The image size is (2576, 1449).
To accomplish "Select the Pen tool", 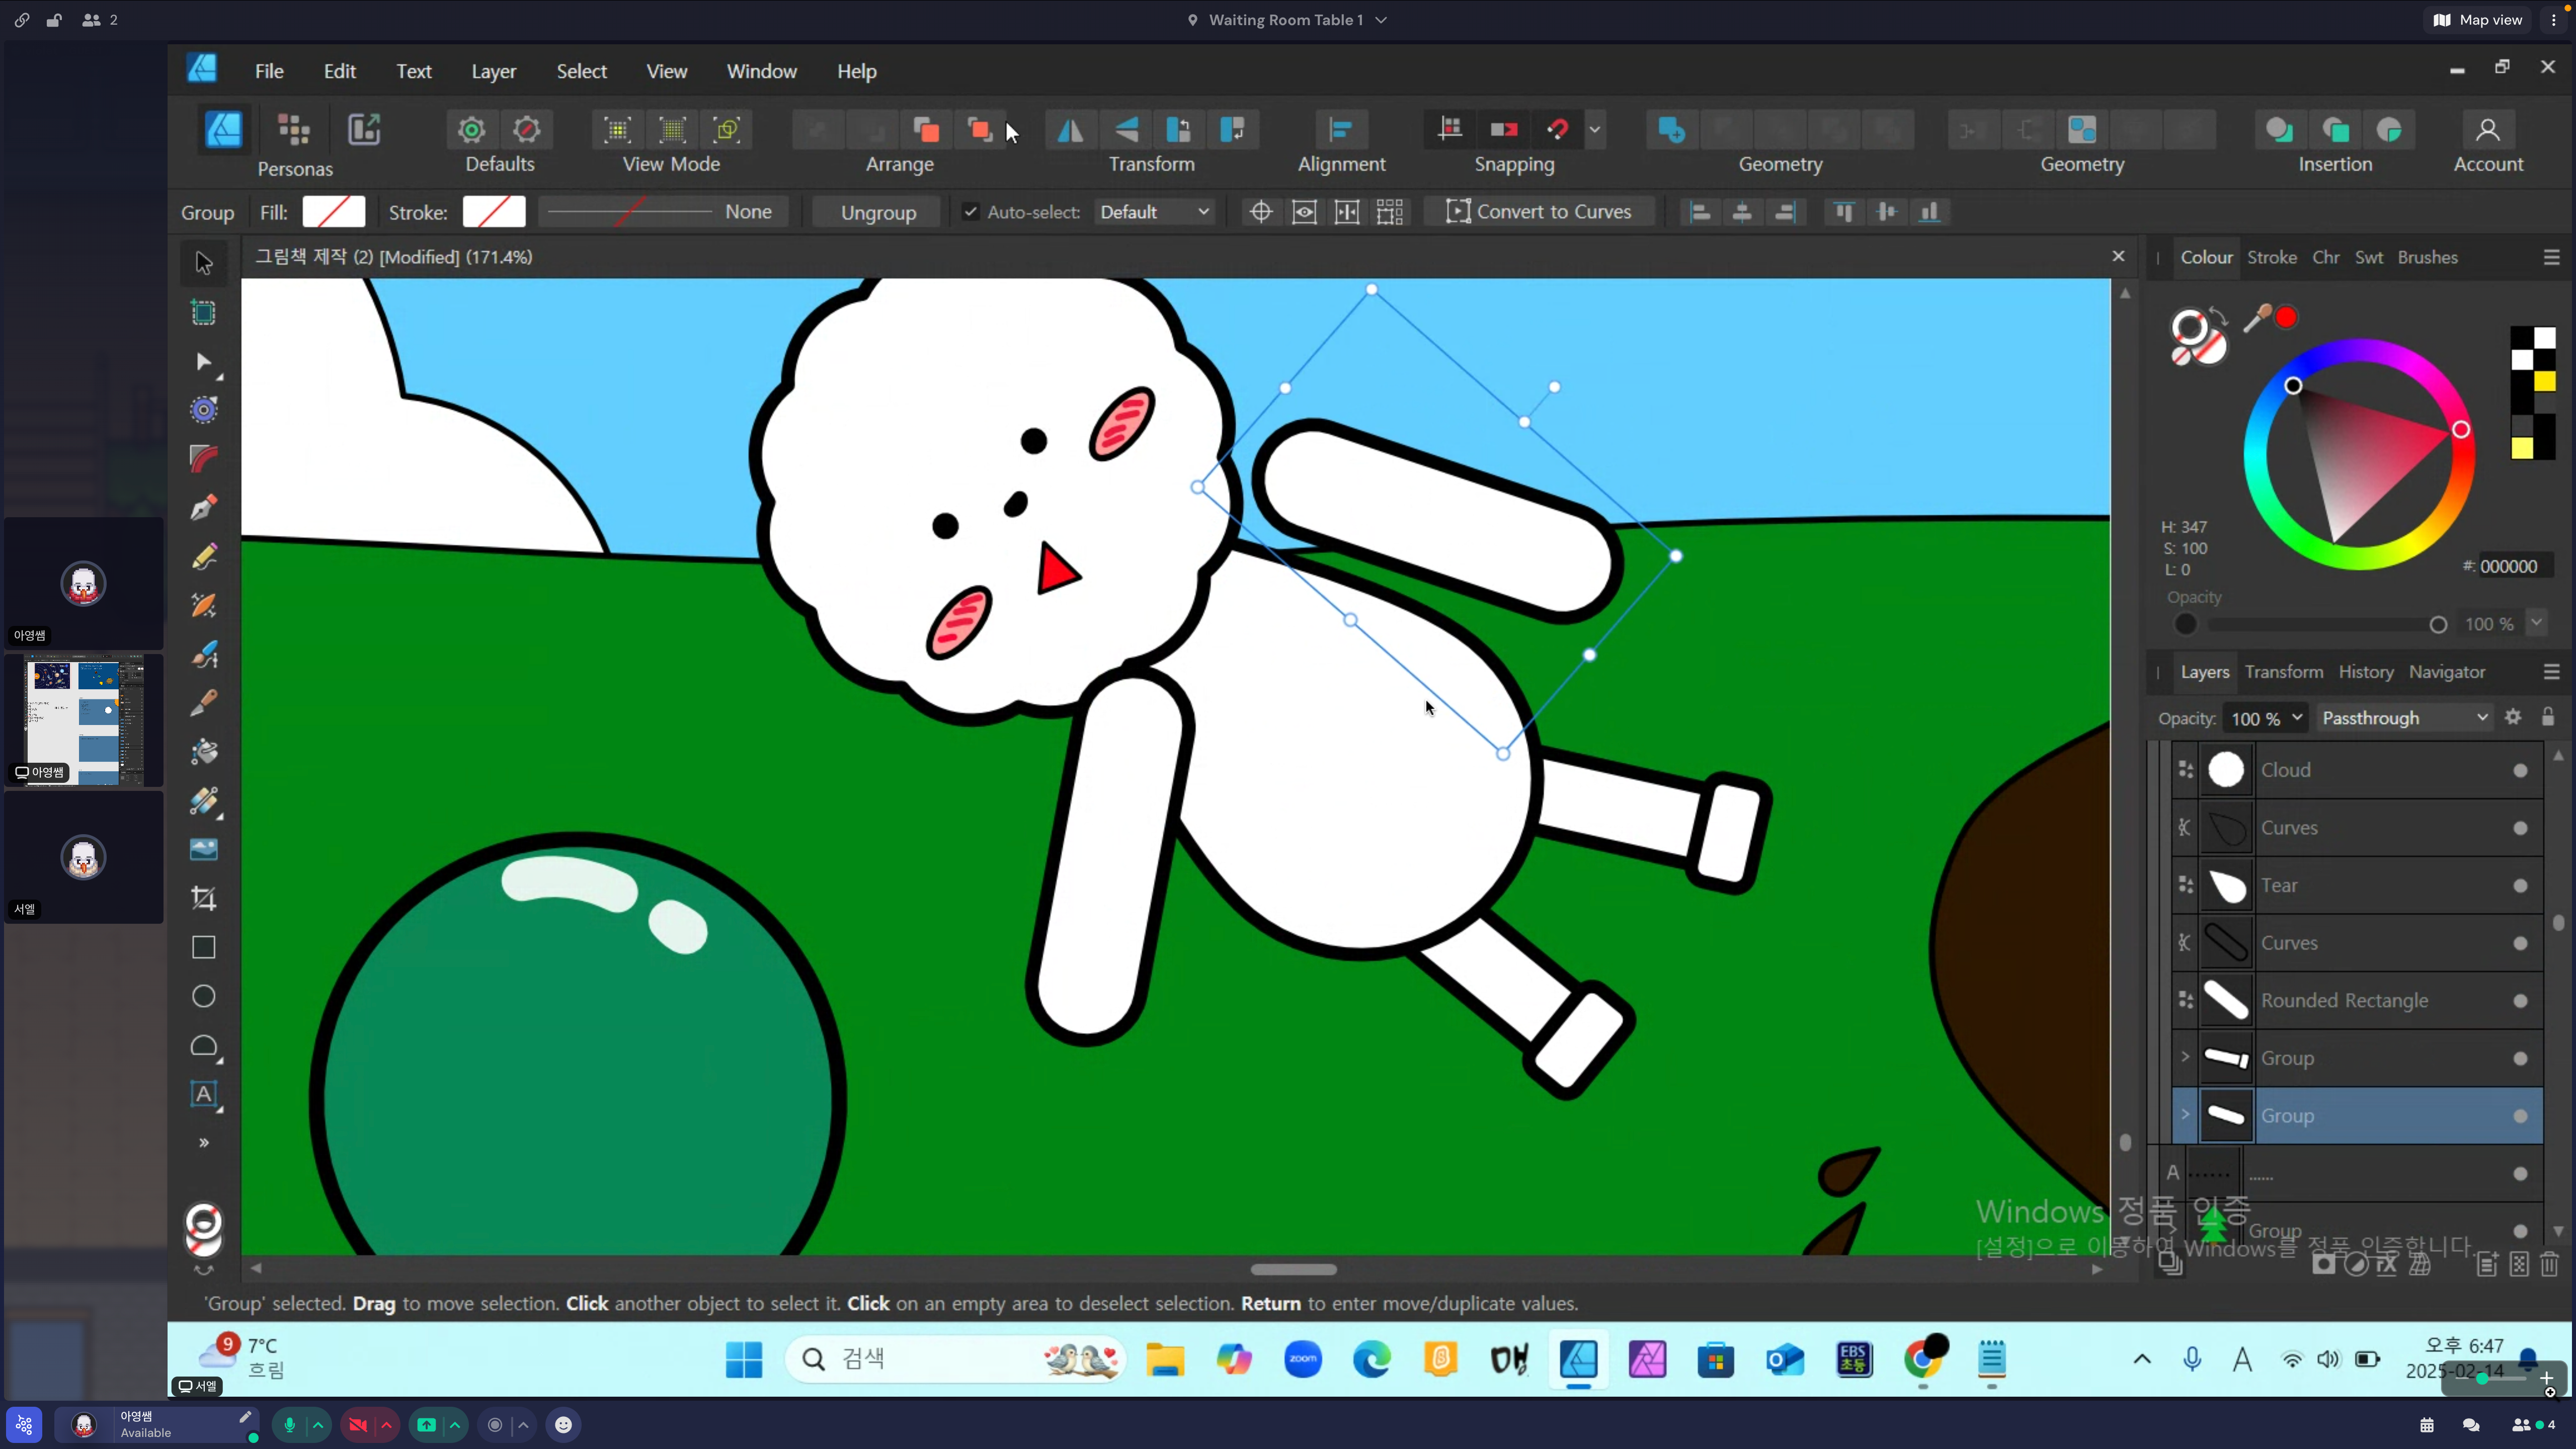I will [203, 508].
